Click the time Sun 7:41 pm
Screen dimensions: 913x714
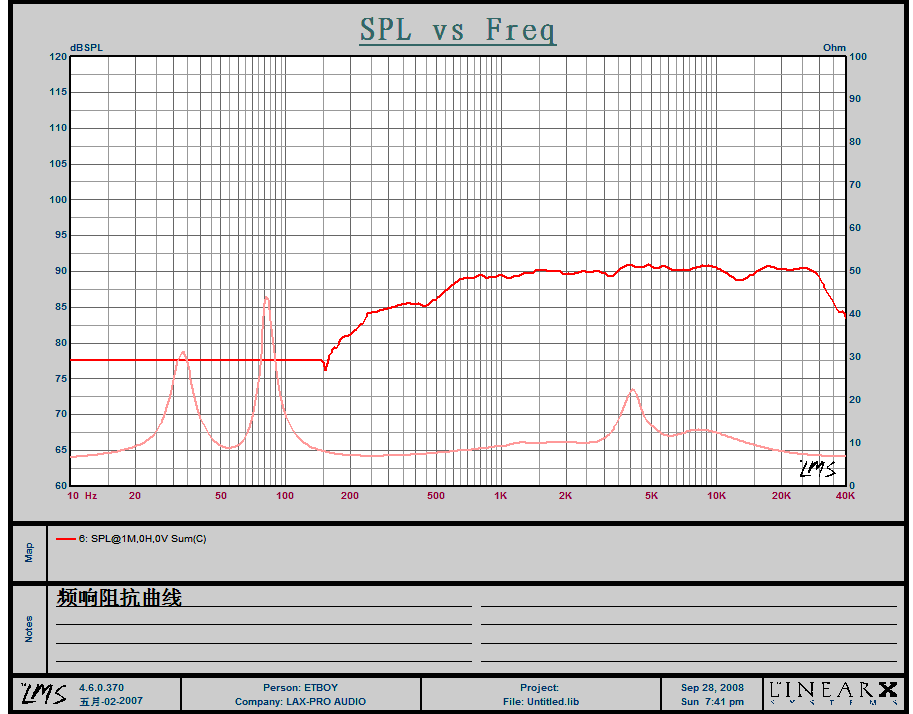tap(712, 702)
